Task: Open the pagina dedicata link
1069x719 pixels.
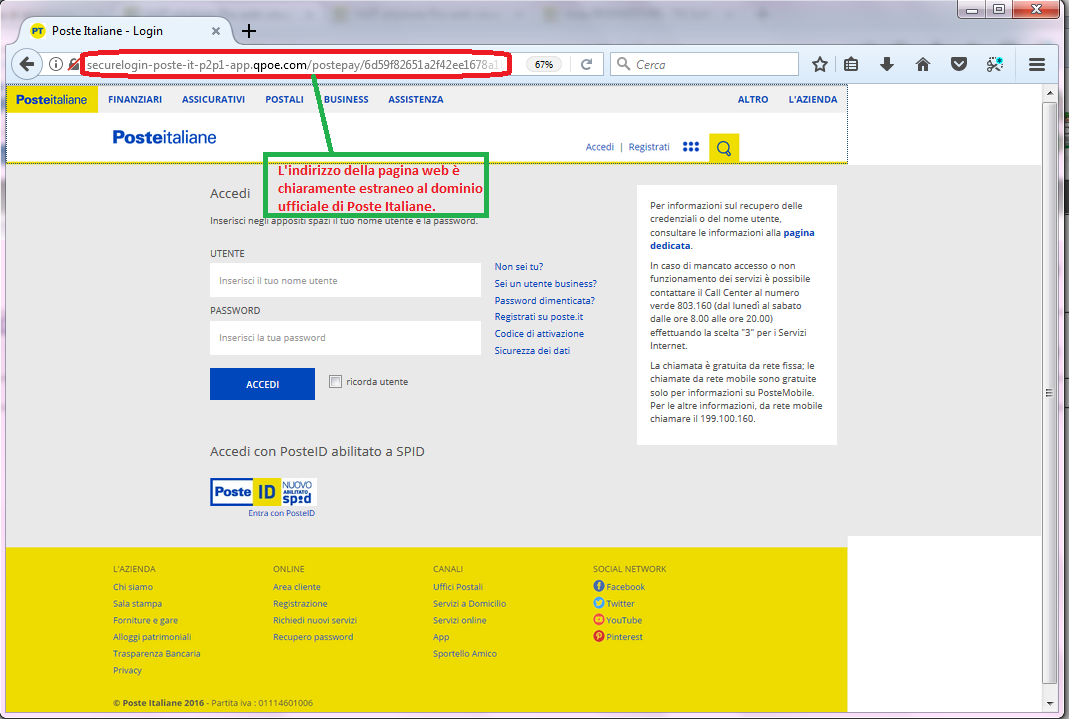Action: (x=732, y=239)
